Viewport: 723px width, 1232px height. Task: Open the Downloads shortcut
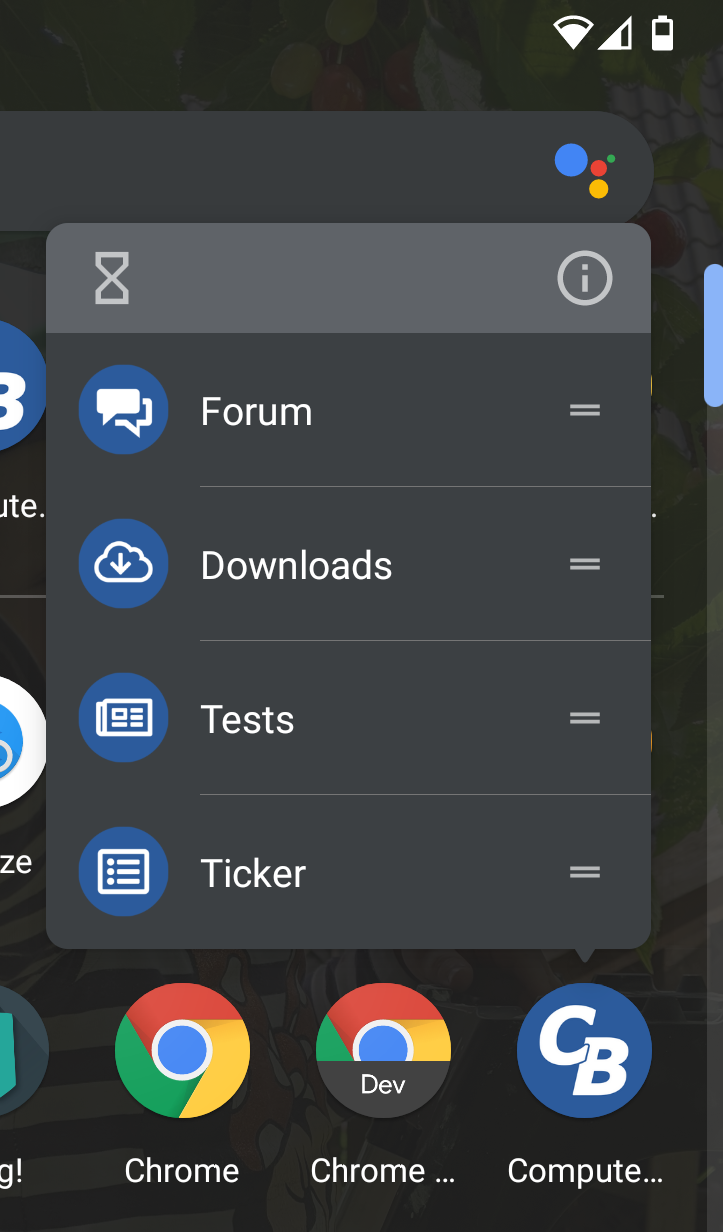point(348,564)
